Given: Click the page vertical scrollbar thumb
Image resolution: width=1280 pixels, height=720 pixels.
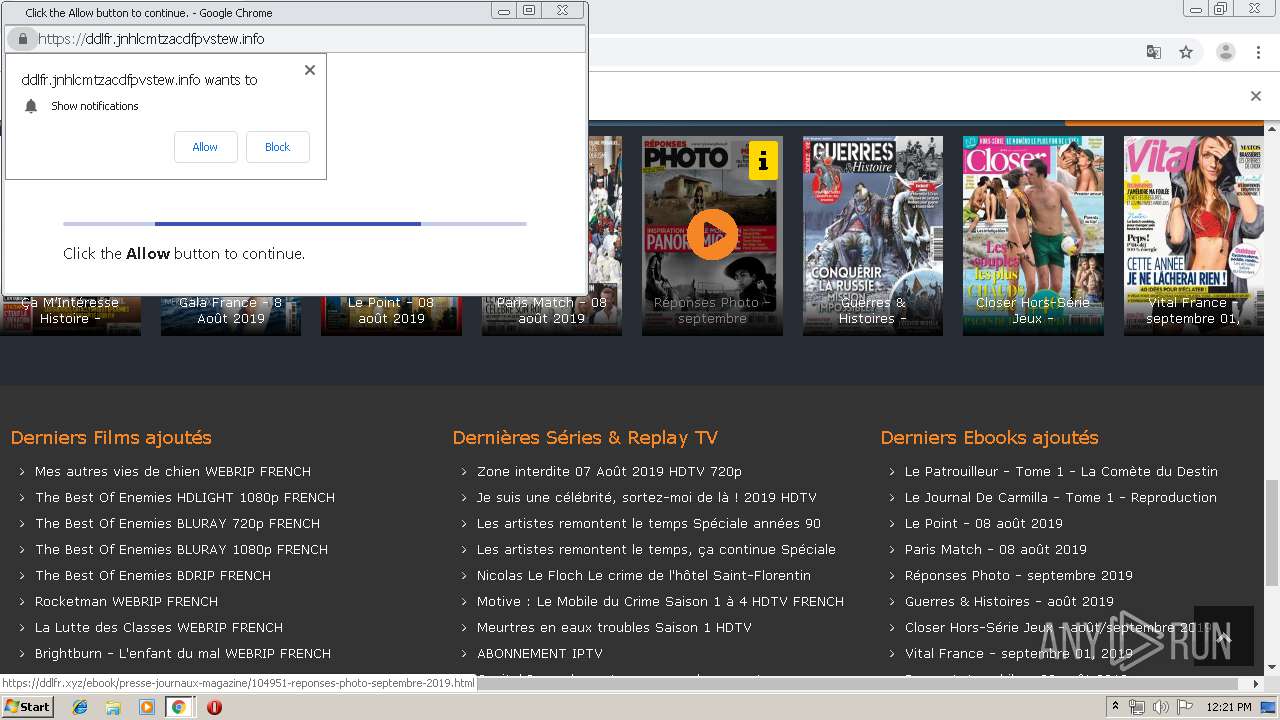Looking at the screenshot, I should click(x=1272, y=532).
